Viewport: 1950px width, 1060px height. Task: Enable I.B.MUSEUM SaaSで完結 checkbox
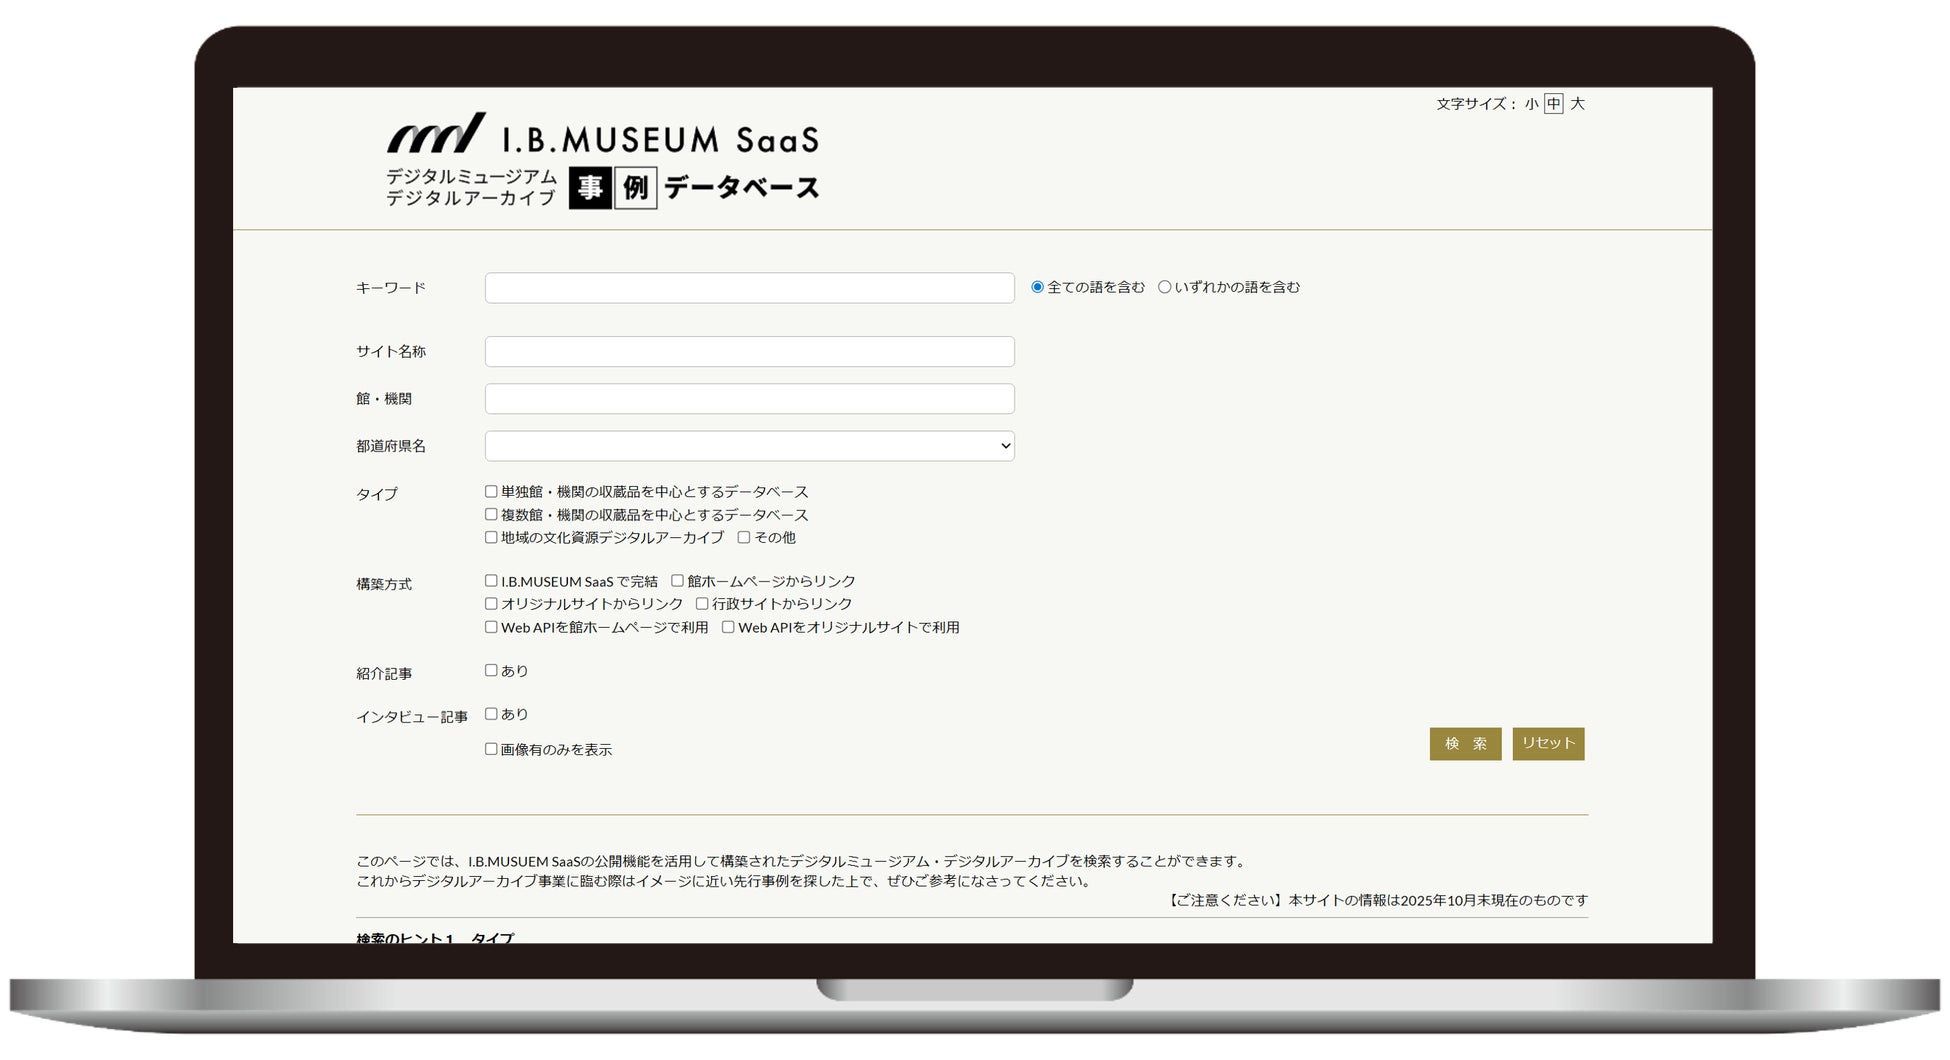(491, 581)
